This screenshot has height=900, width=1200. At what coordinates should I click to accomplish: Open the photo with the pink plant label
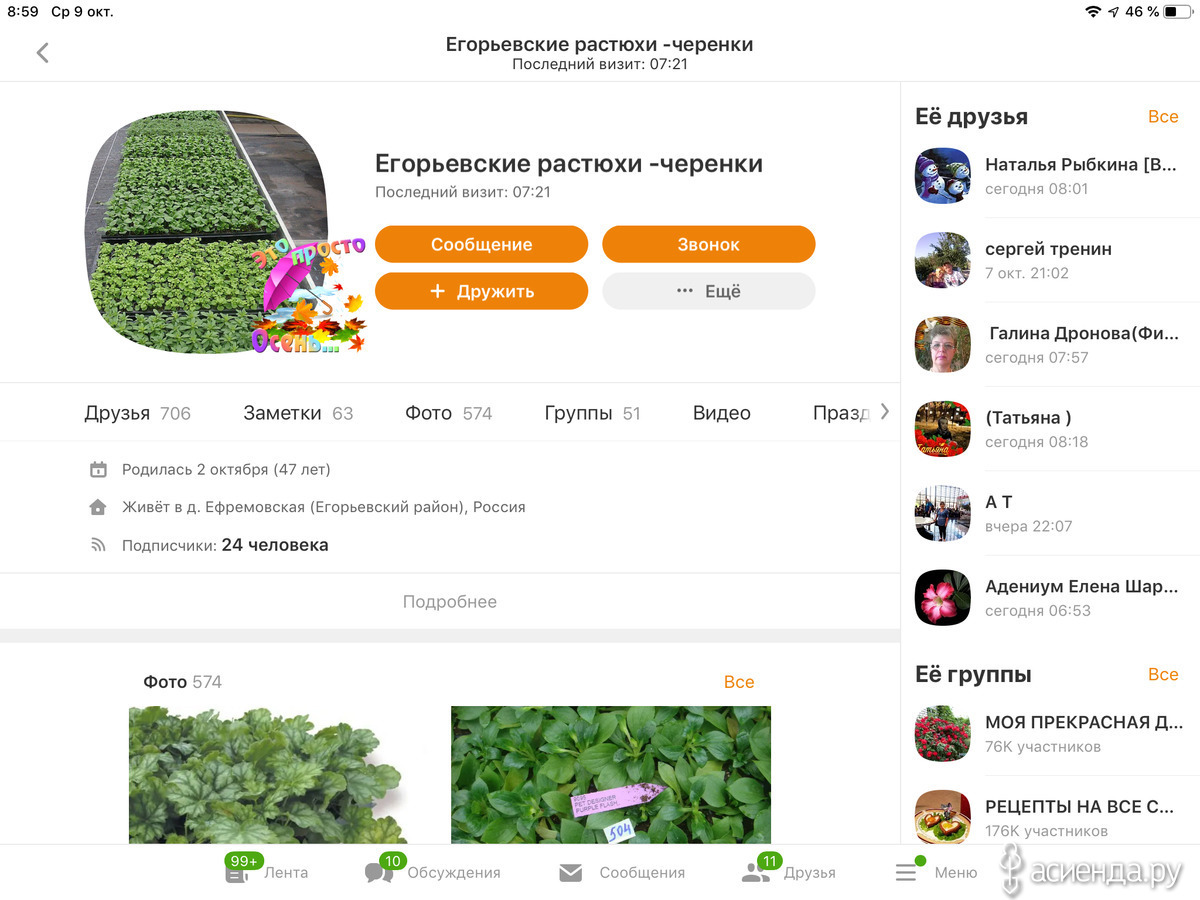(x=611, y=775)
